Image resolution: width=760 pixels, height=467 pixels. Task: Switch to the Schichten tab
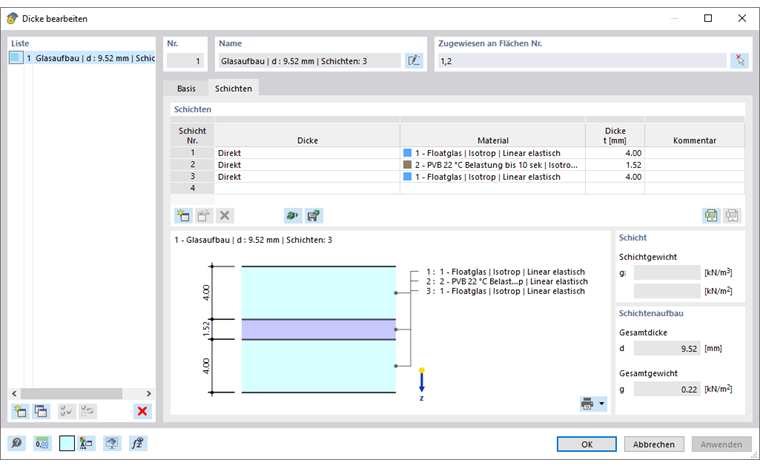point(233,88)
